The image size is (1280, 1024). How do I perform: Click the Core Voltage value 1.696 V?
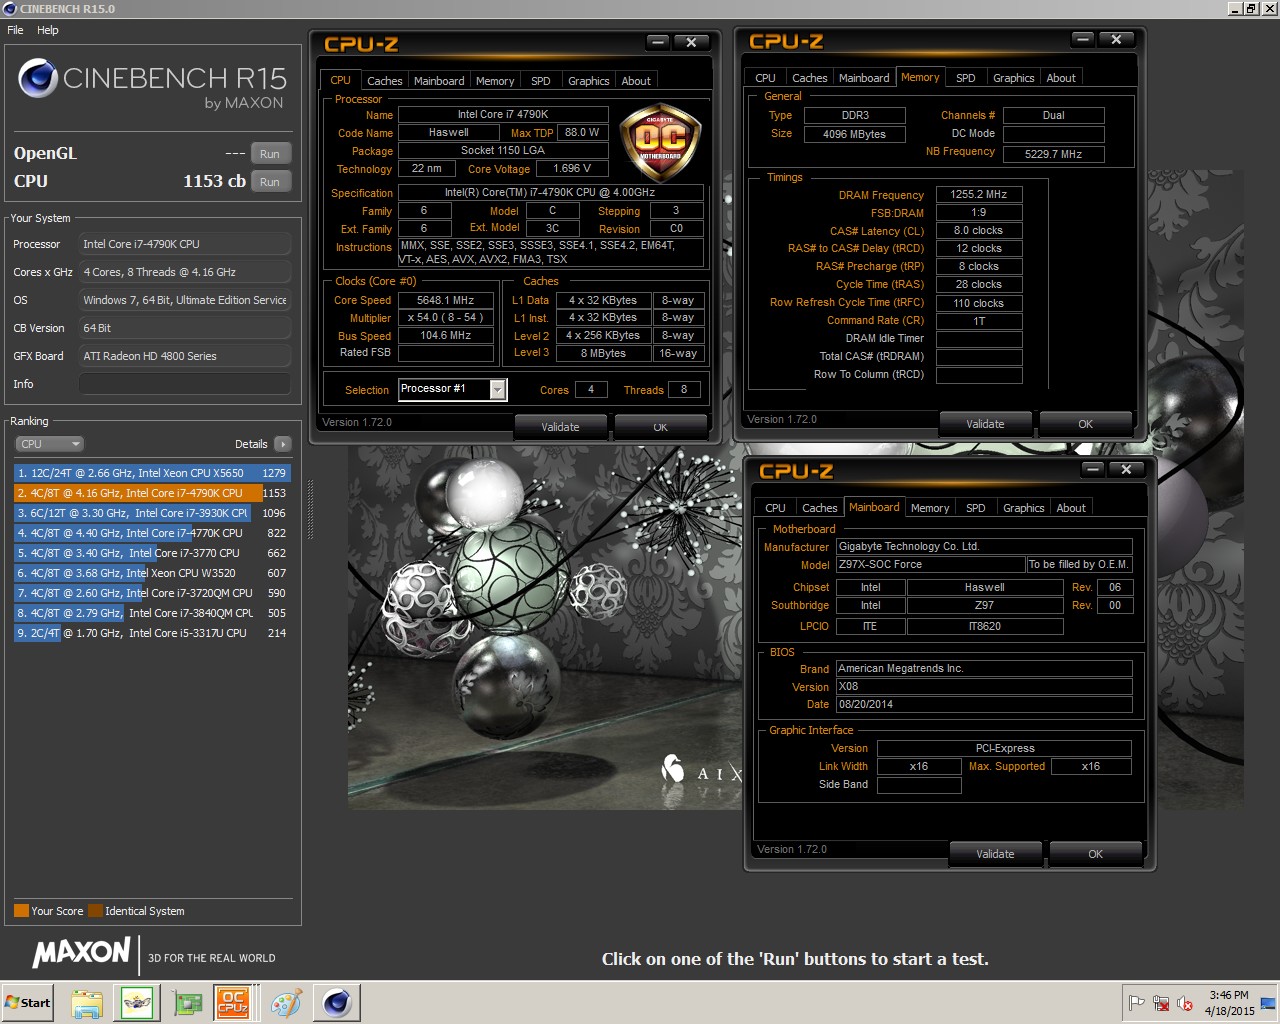(x=572, y=169)
